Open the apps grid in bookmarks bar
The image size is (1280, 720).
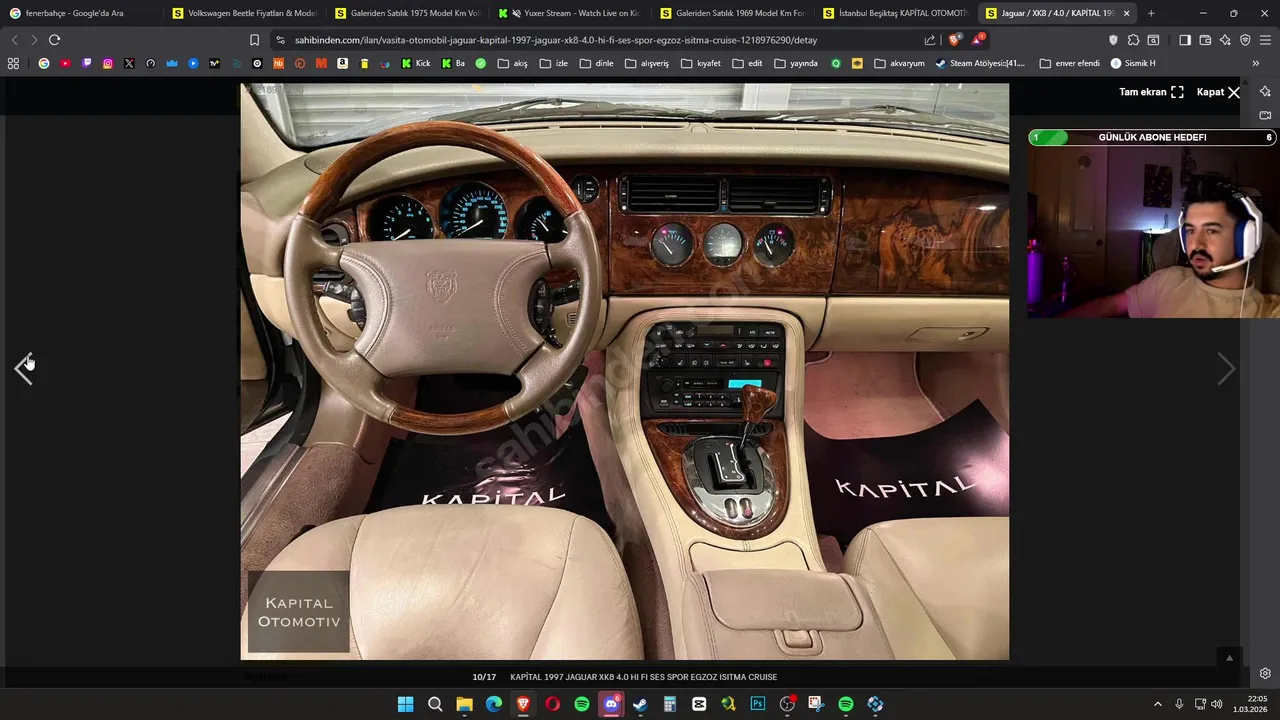click(13, 63)
